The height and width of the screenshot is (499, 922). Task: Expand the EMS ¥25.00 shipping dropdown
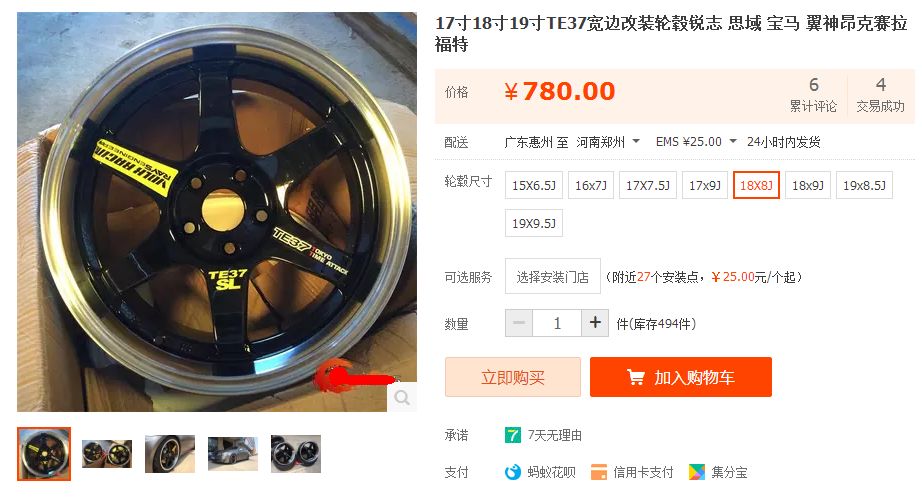pyautogui.click(x=696, y=142)
